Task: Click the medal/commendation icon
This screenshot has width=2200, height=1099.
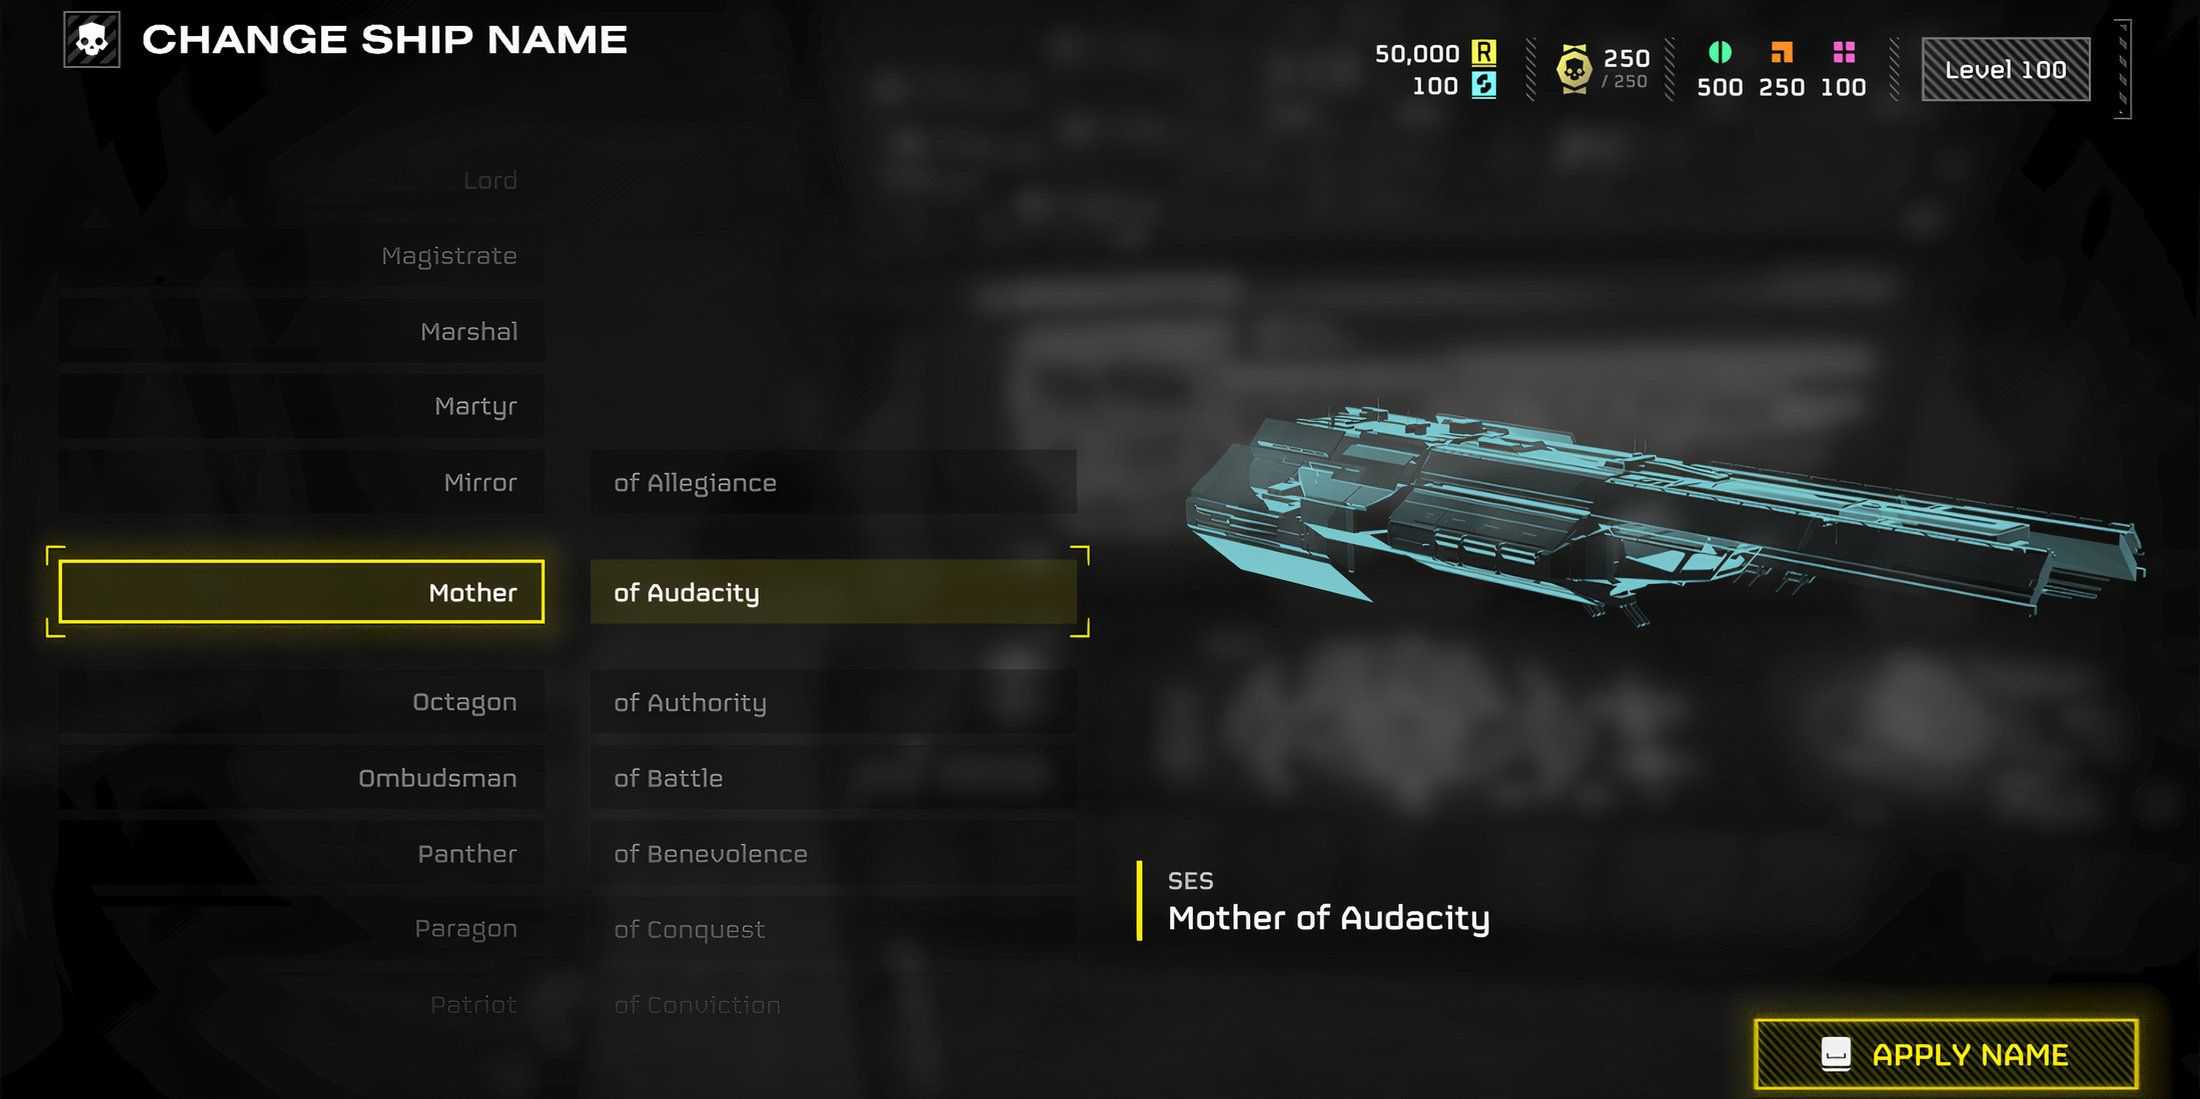Action: click(1567, 66)
